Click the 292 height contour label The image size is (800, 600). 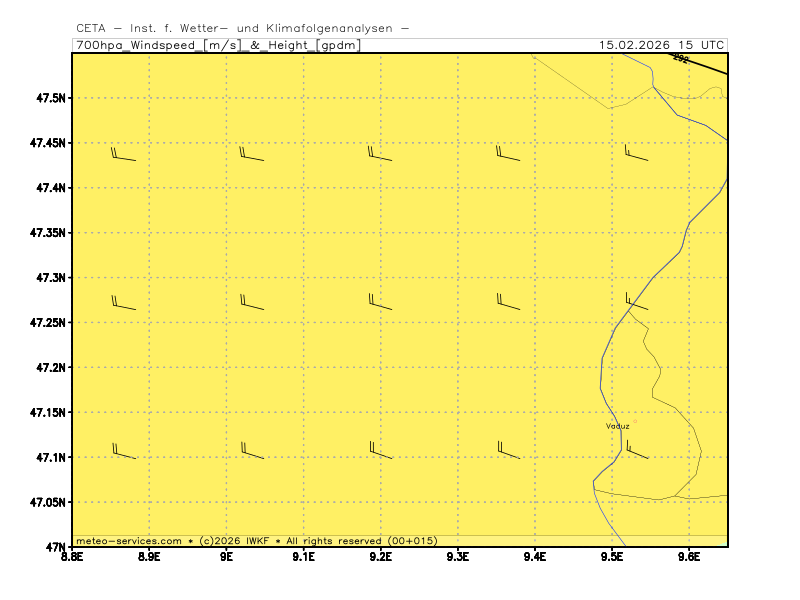tap(681, 59)
